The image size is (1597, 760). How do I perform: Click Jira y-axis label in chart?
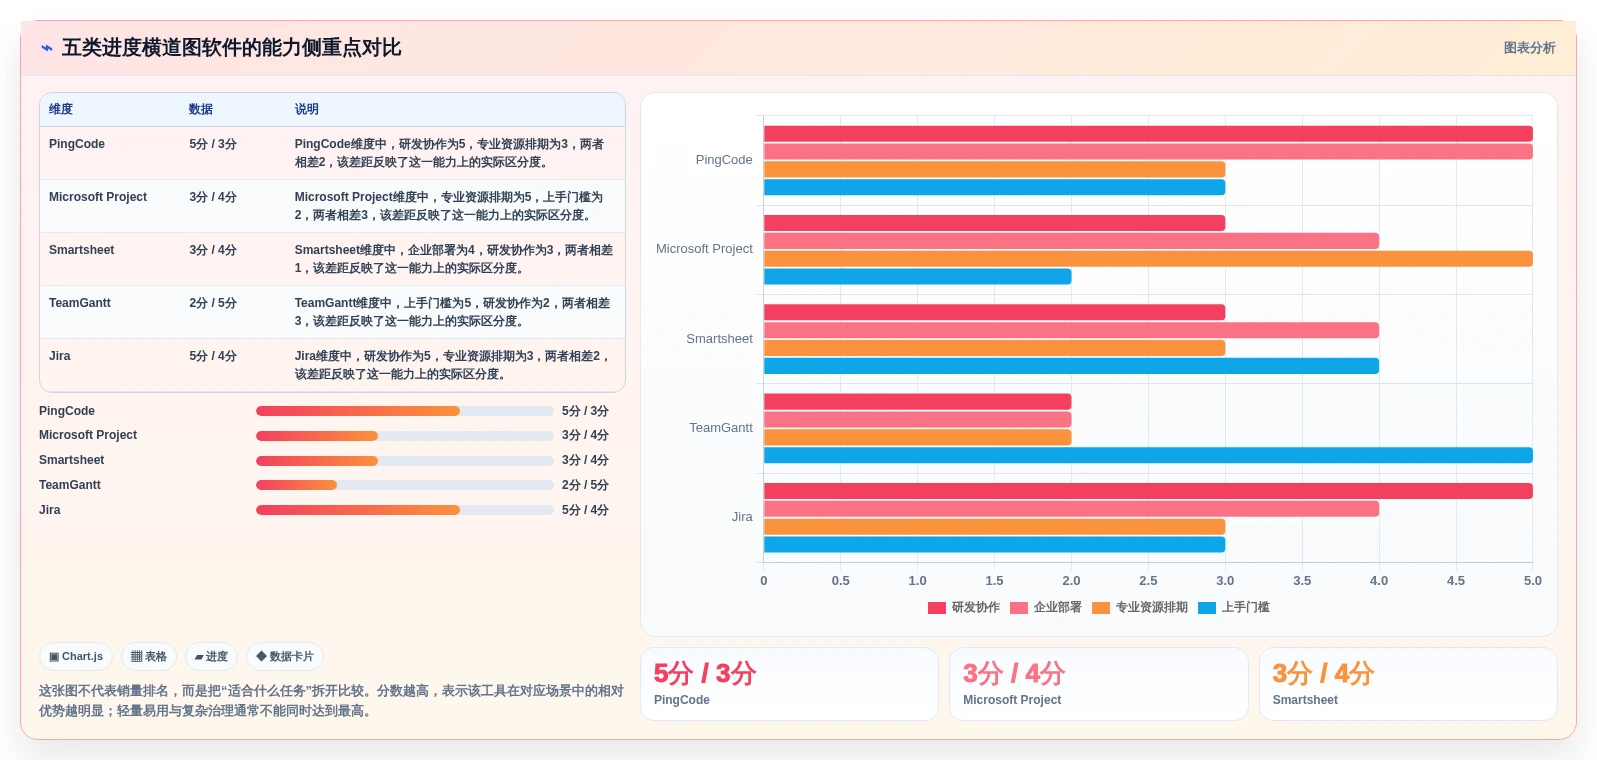coord(742,517)
